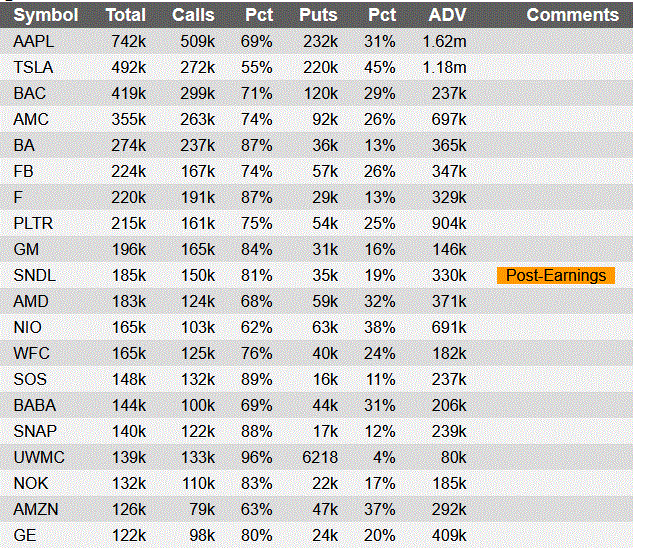Click the SNDL symbol cell
Image resolution: width=664 pixels, height=557 pixels.
pyautogui.click(x=35, y=276)
